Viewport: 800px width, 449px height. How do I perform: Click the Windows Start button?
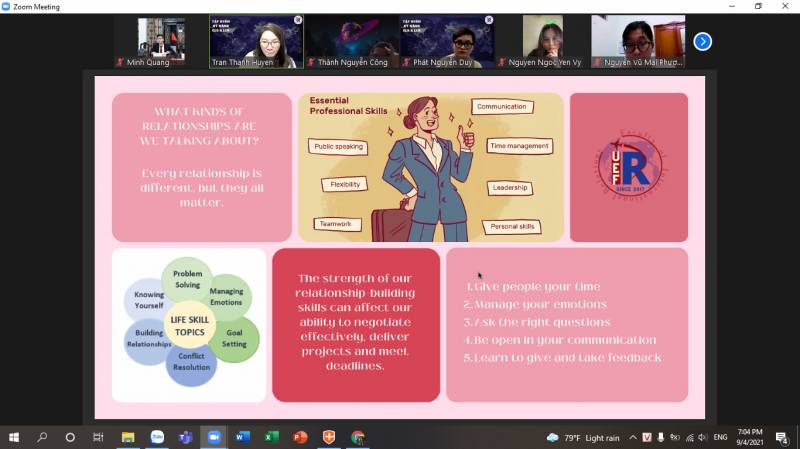click(14, 437)
